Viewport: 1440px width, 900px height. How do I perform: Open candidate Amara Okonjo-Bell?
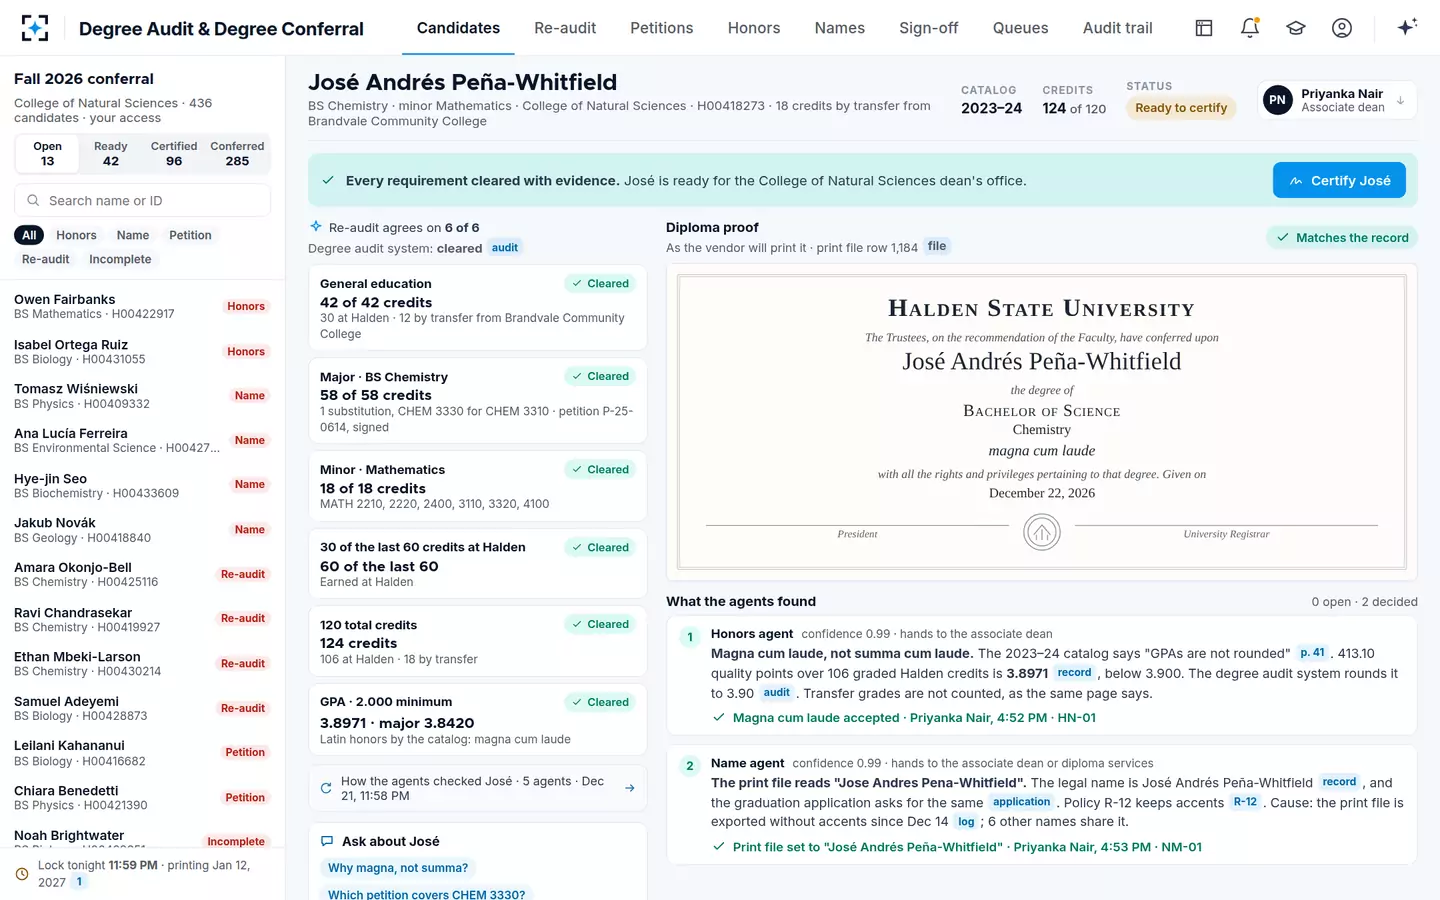142,574
